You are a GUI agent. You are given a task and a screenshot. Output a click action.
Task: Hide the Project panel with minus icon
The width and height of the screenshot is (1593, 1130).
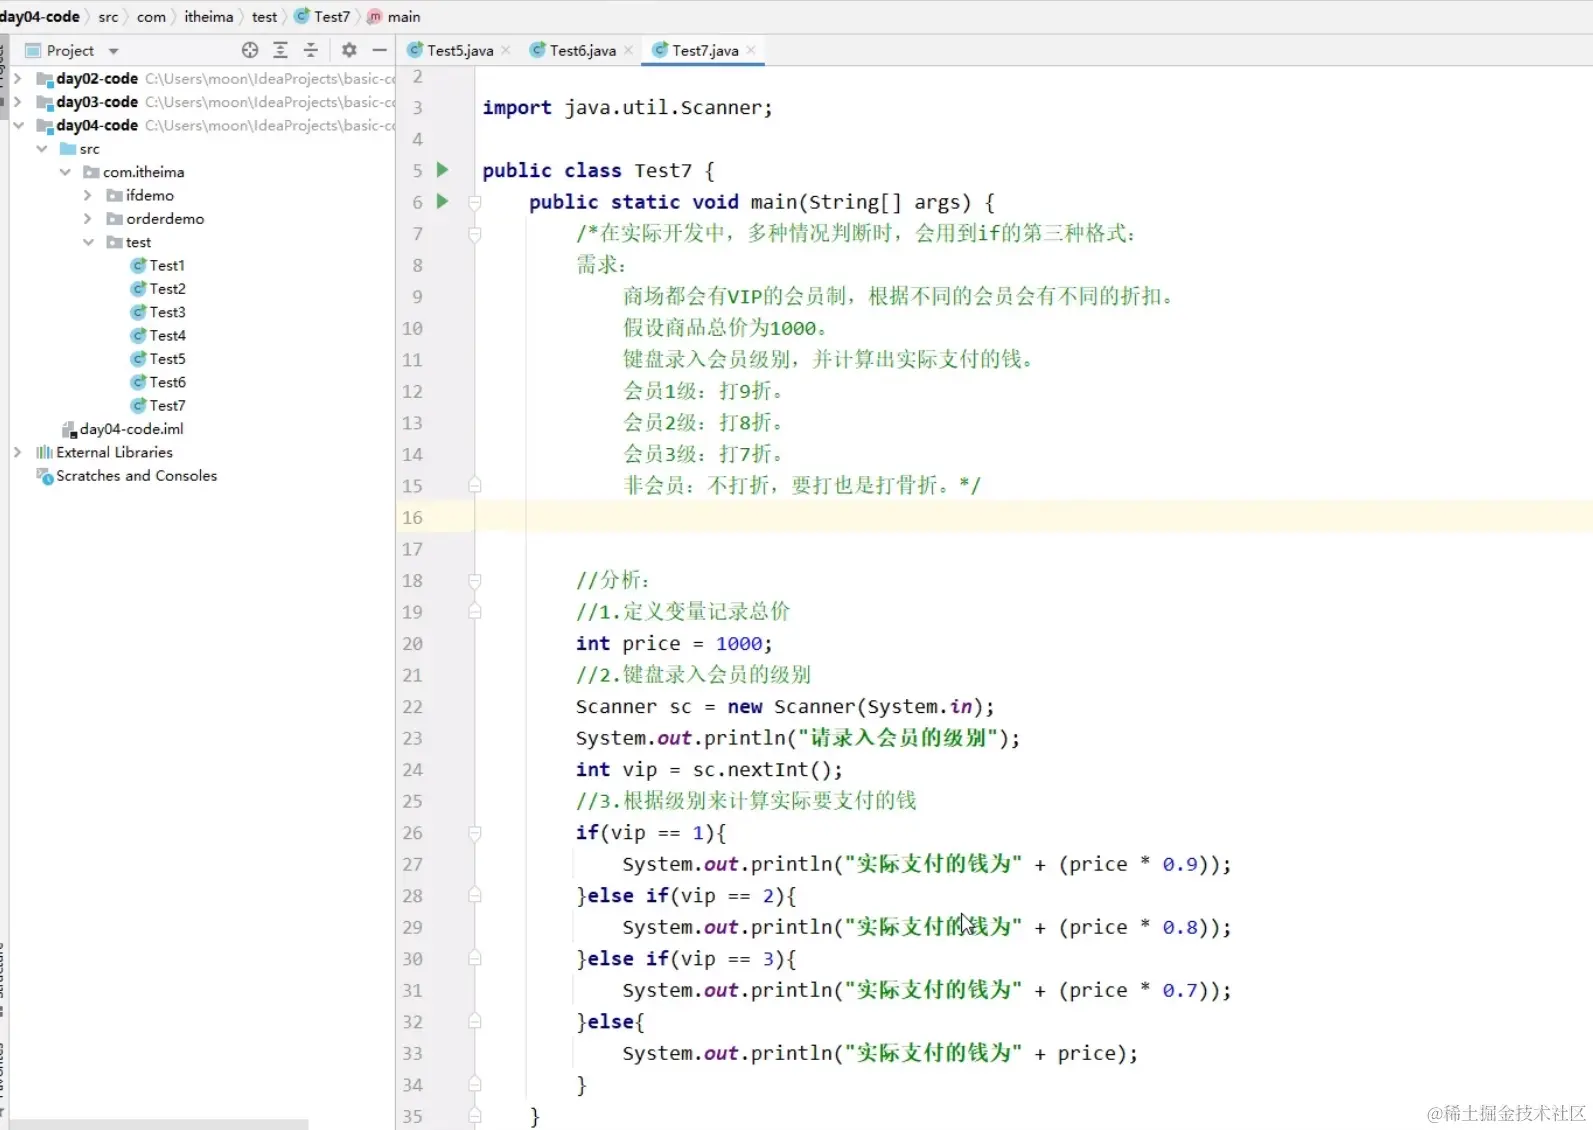379,50
